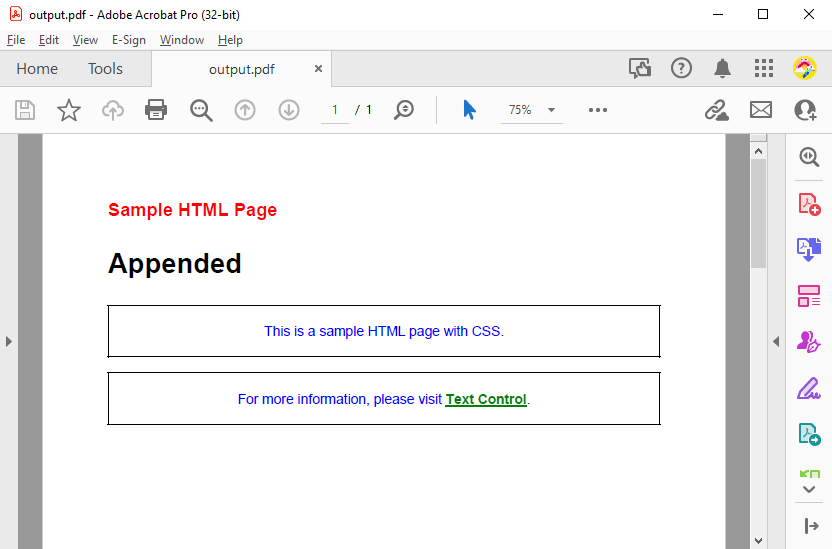
Task: Close the output.pdf tab
Action: [x=318, y=68]
